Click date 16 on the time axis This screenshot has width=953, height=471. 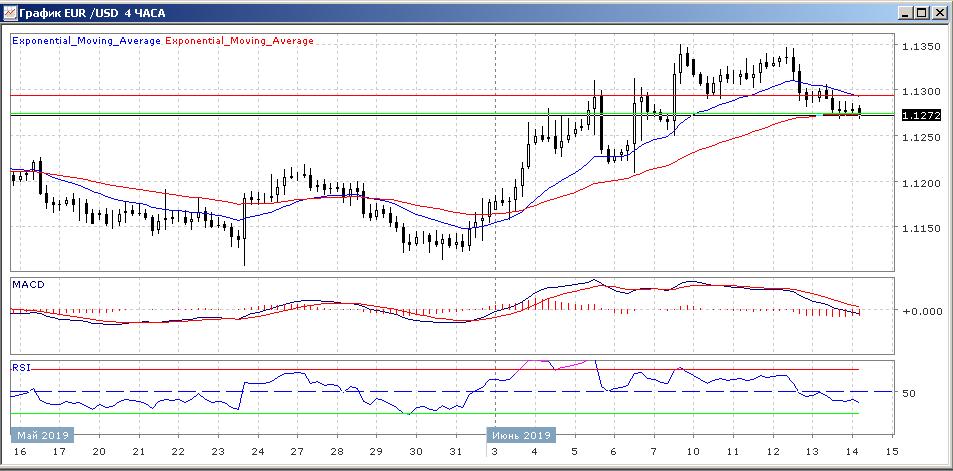pos(19,452)
